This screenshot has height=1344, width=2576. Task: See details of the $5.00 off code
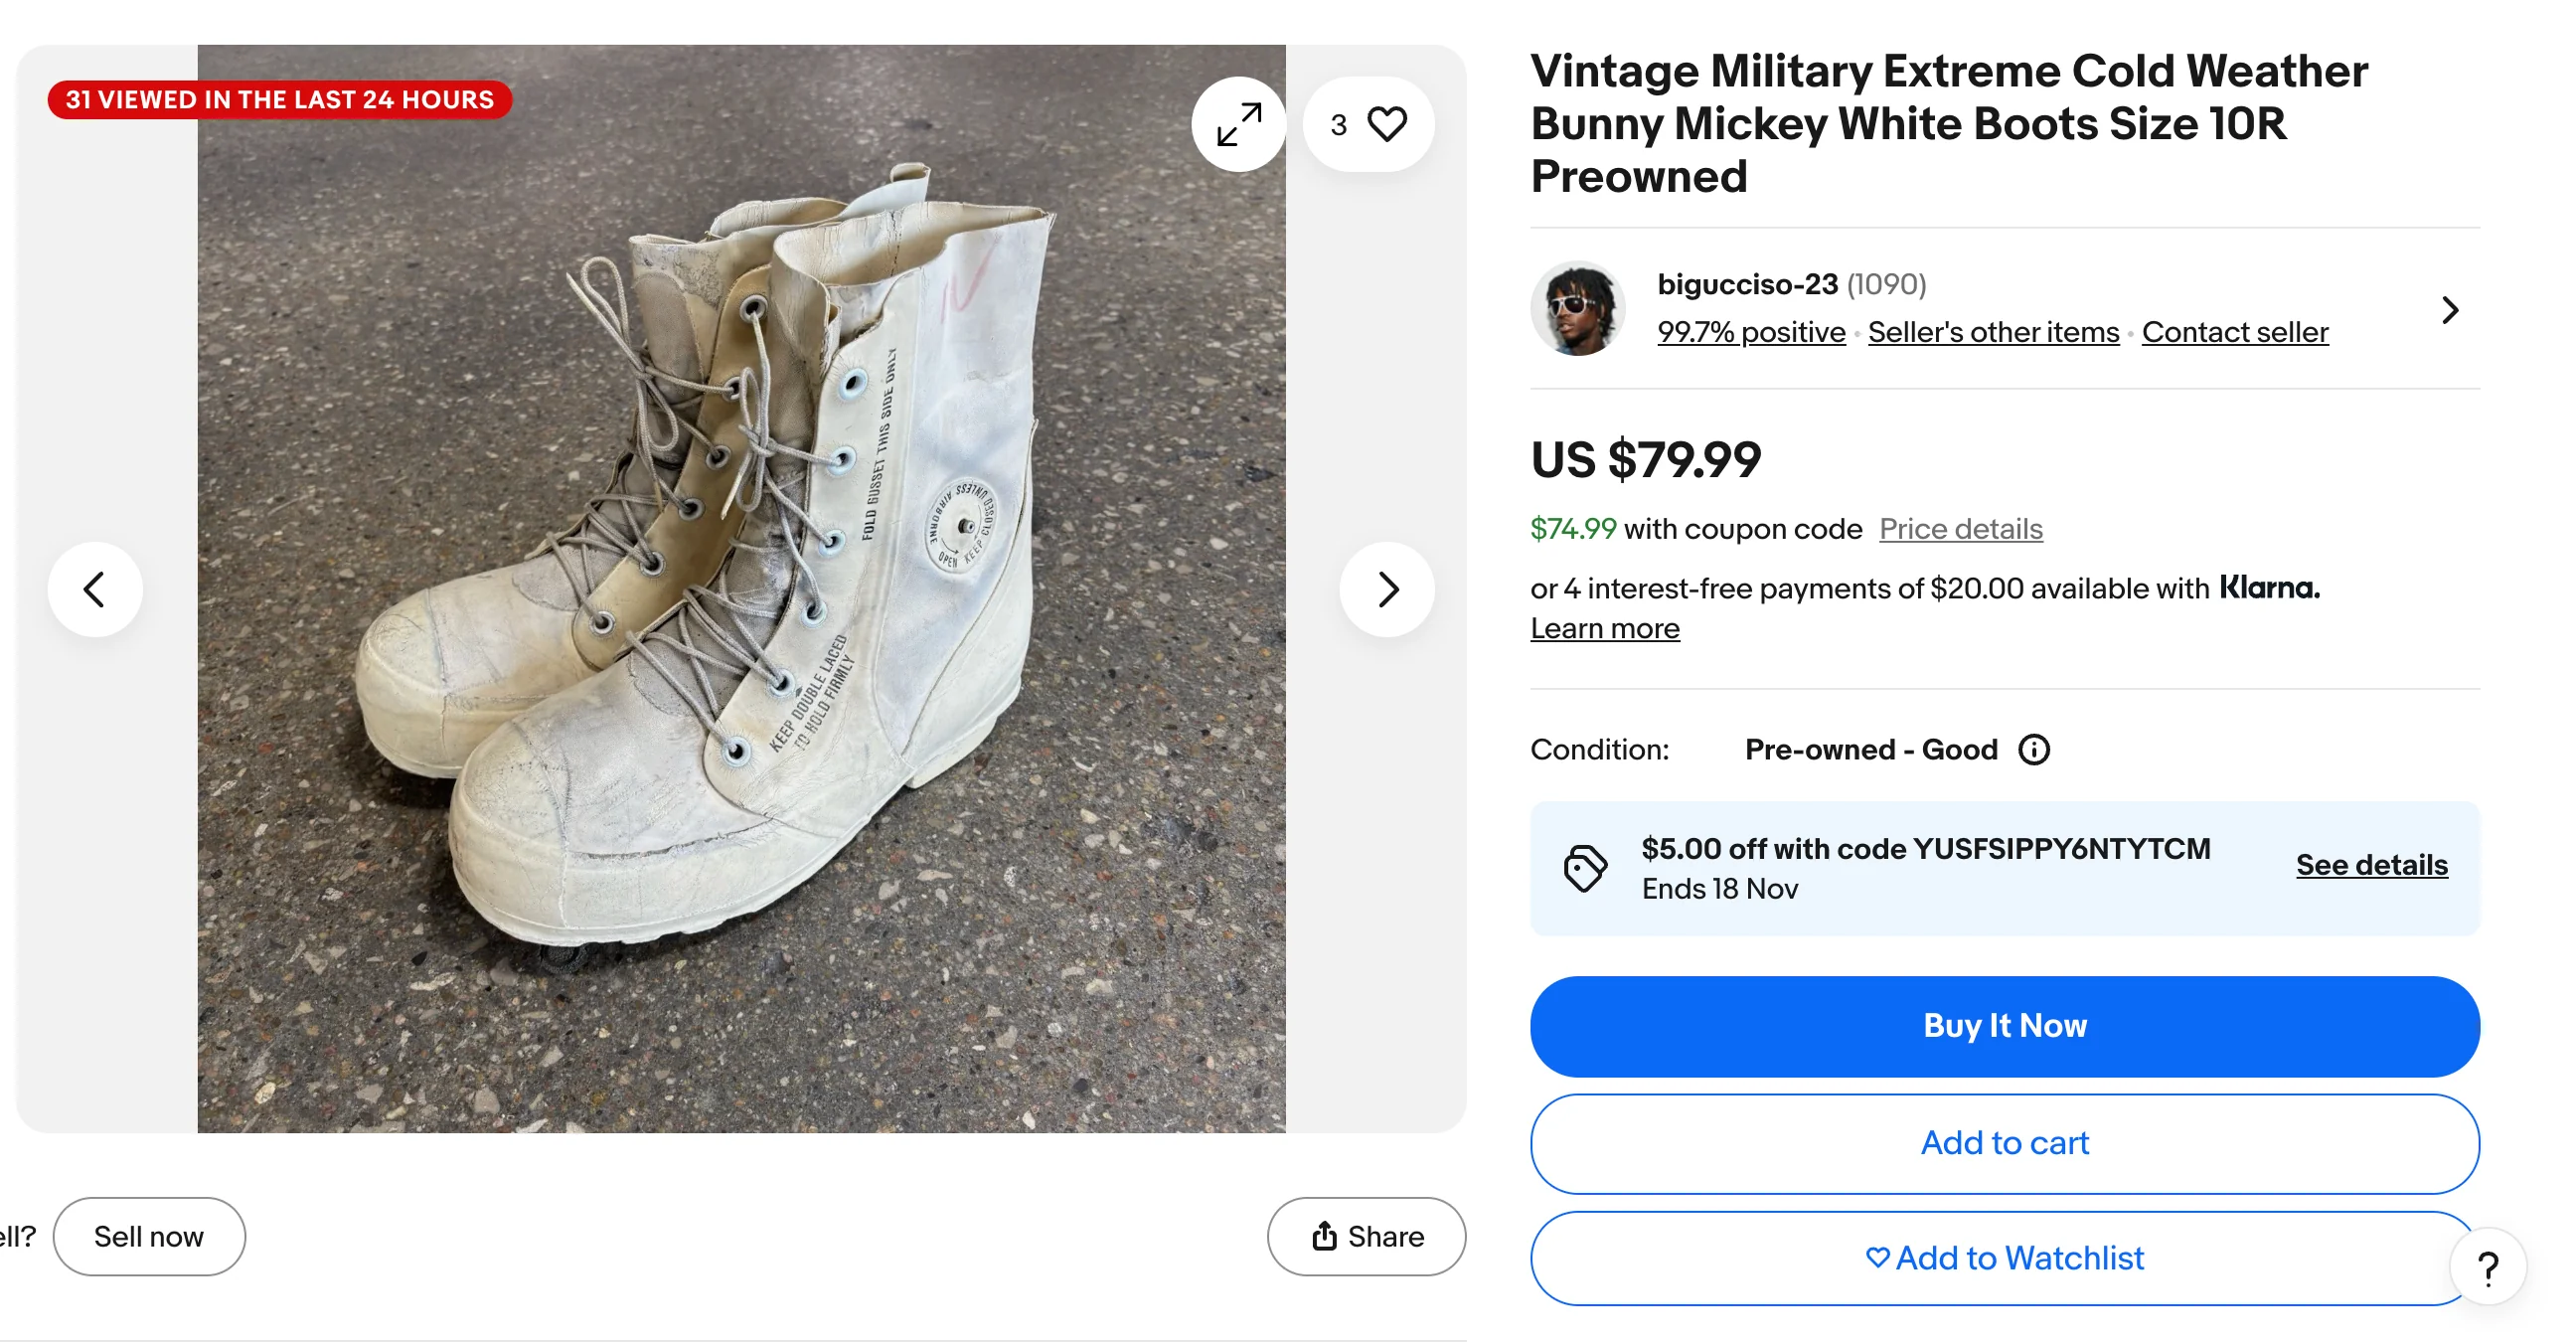[2371, 865]
